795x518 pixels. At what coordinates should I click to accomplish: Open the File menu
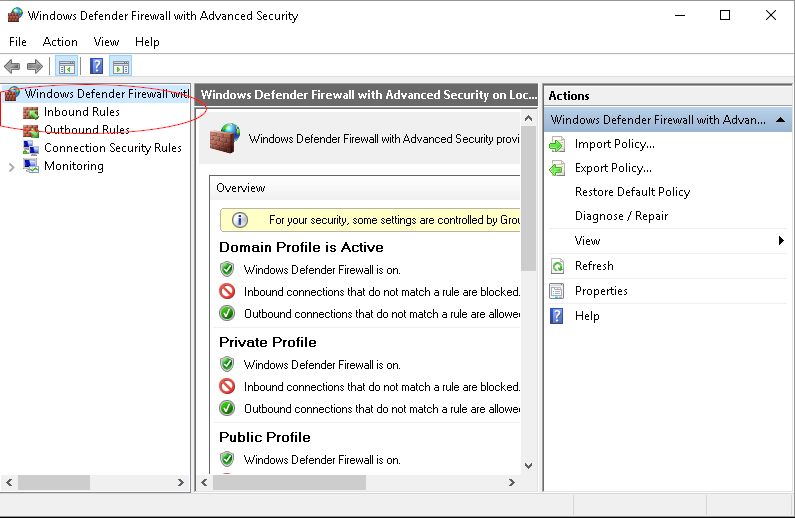click(x=18, y=42)
